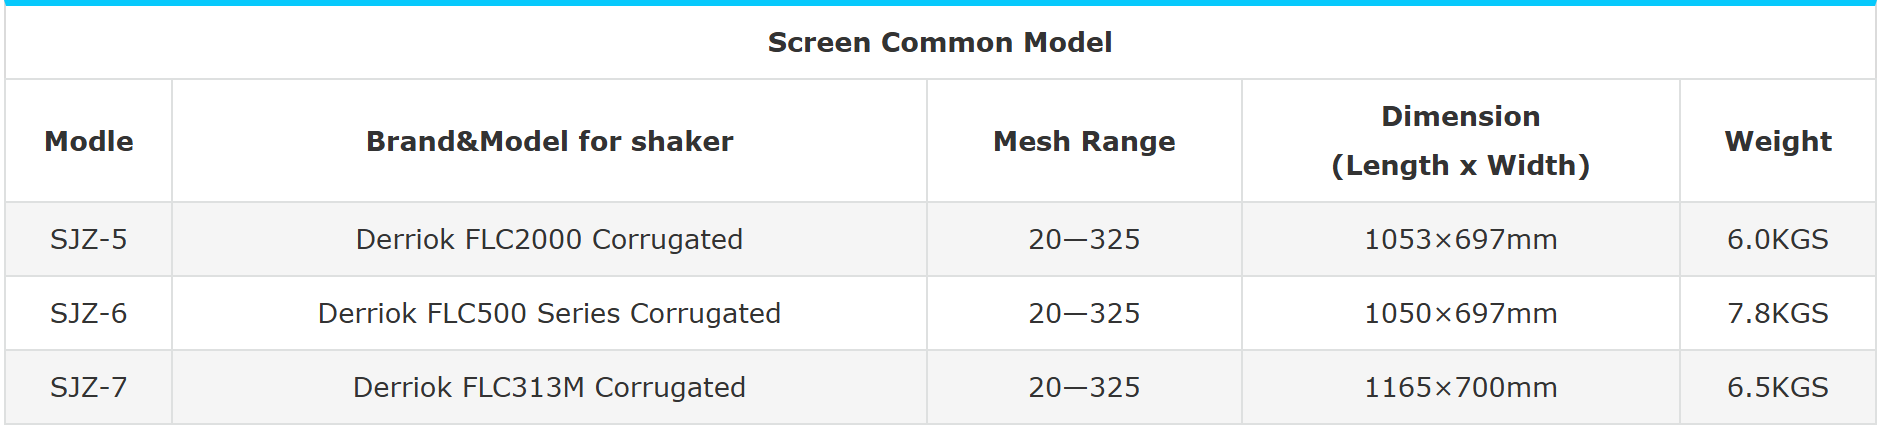Image resolution: width=1879 pixels, height=428 pixels.
Task: Select the "Modle" column header
Action: pos(88,141)
